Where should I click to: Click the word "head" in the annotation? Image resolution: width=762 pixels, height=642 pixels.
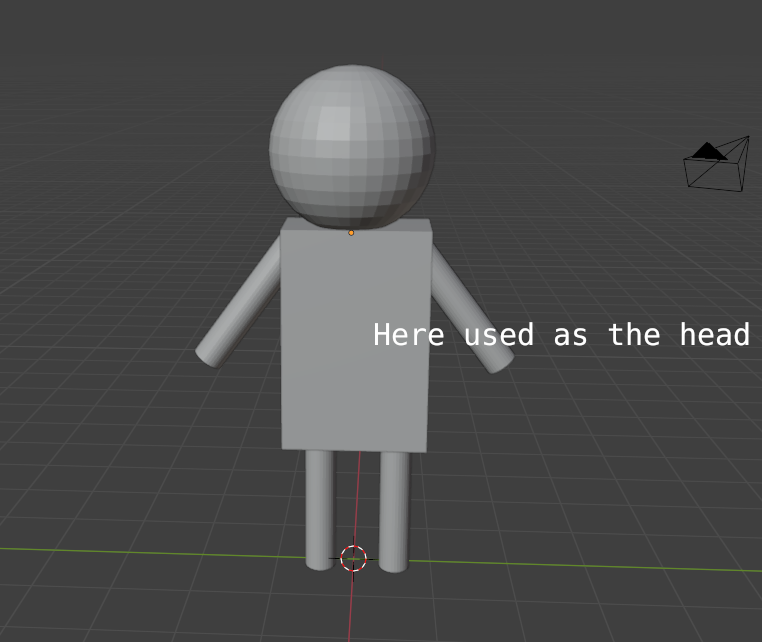coord(714,335)
